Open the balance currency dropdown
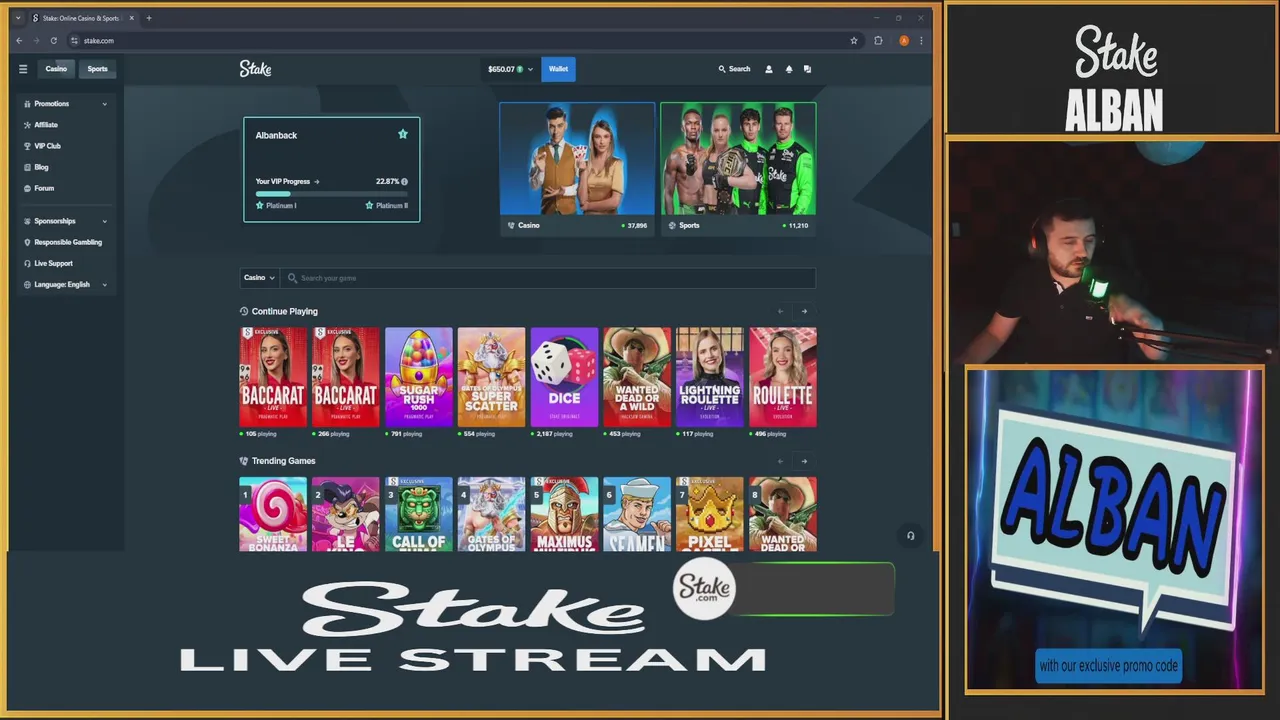The height and width of the screenshot is (720, 1280). click(x=511, y=69)
